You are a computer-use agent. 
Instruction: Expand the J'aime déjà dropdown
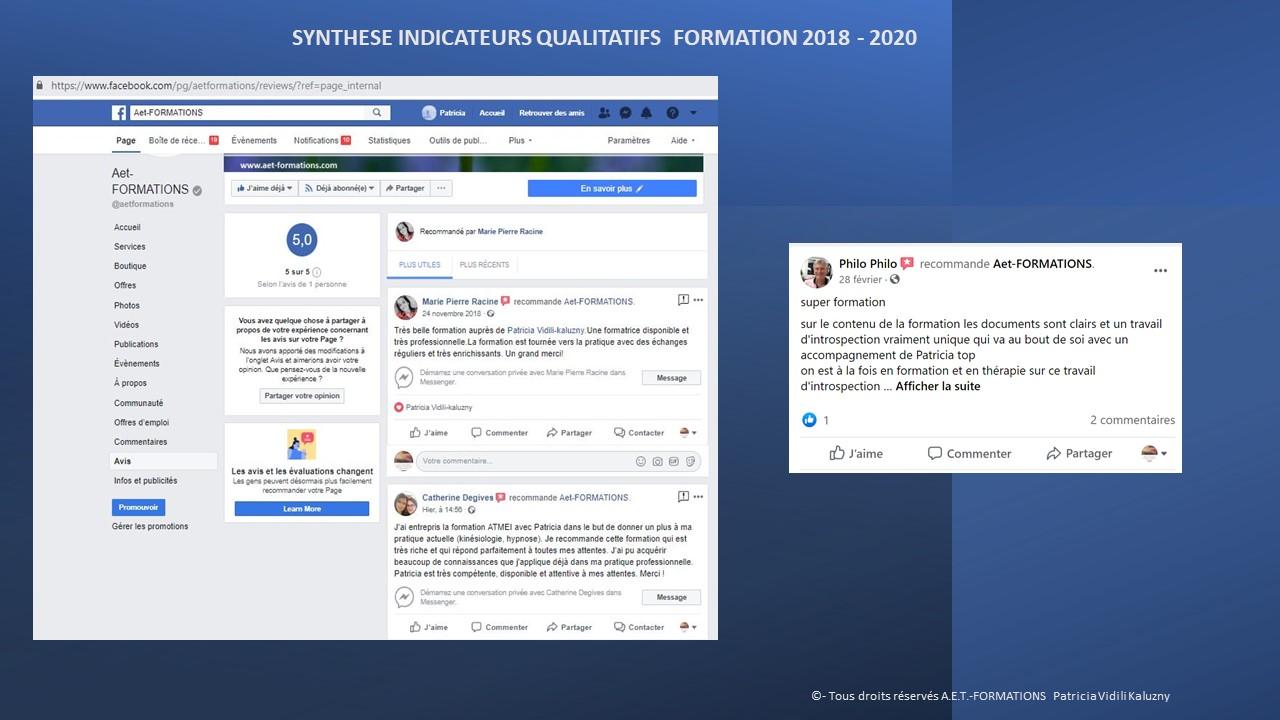(263, 188)
